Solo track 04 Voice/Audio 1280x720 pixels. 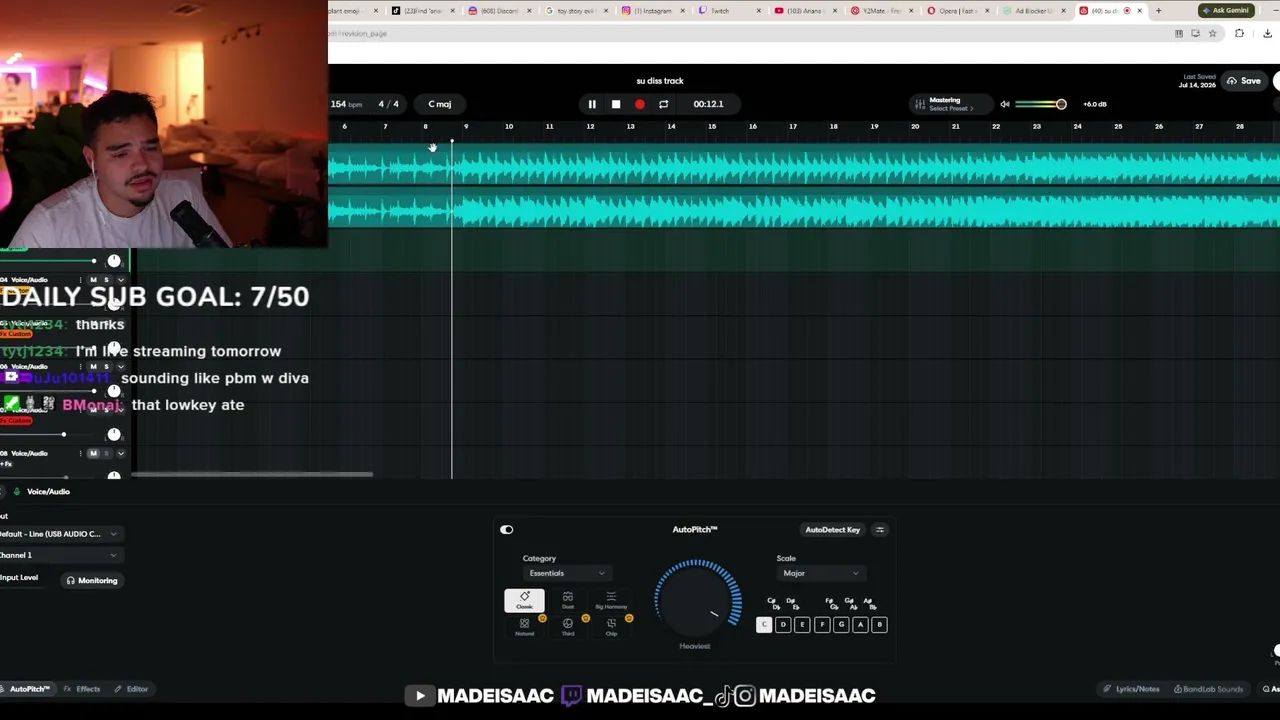(x=106, y=280)
